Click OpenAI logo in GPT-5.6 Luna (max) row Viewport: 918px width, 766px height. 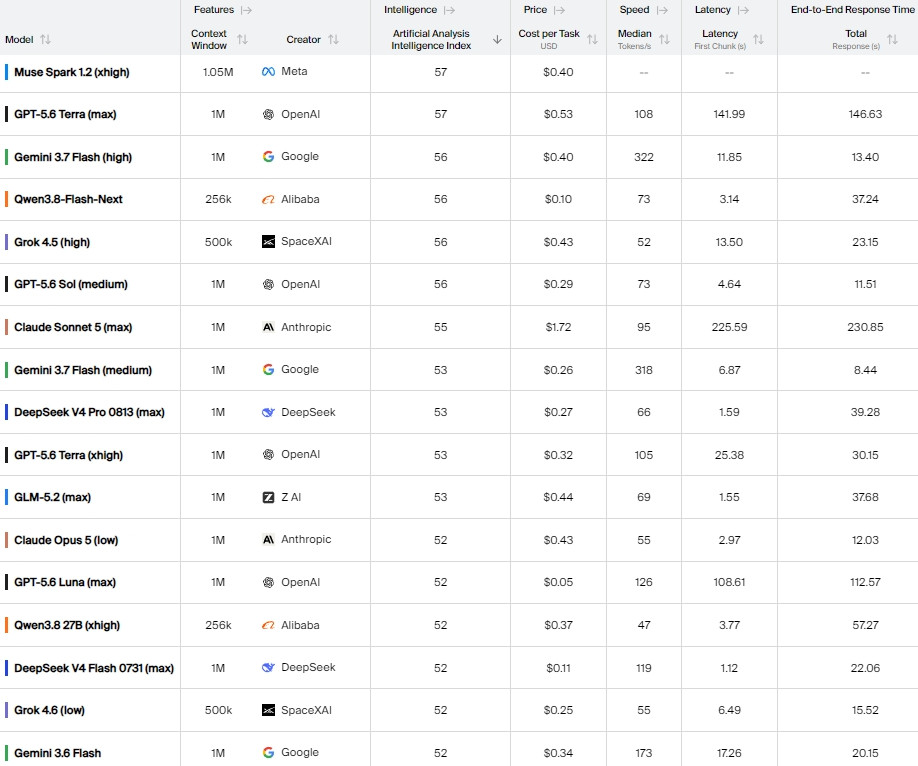pos(268,582)
